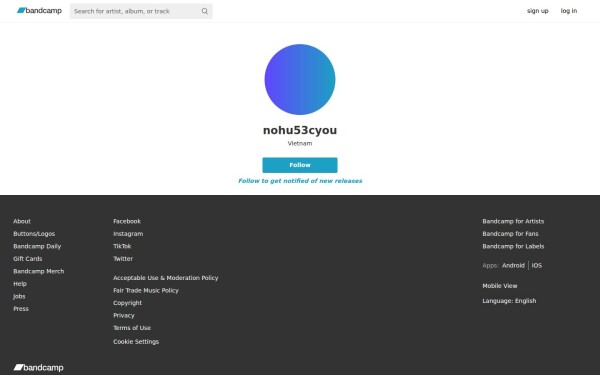The width and height of the screenshot is (600, 375).
Task: Visit the Instagram footer link
Action: pyautogui.click(x=128, y=234)
